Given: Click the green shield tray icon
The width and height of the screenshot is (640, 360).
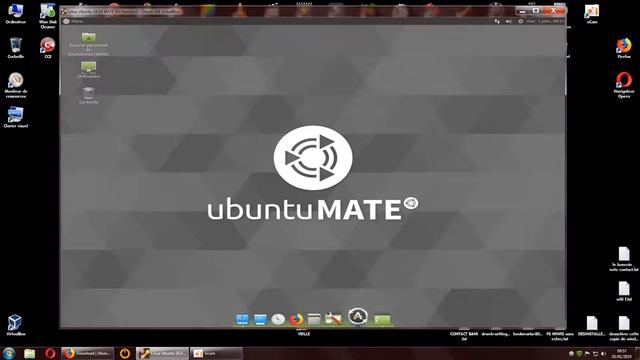Looking at the screenshot, I should pos(580,353).
